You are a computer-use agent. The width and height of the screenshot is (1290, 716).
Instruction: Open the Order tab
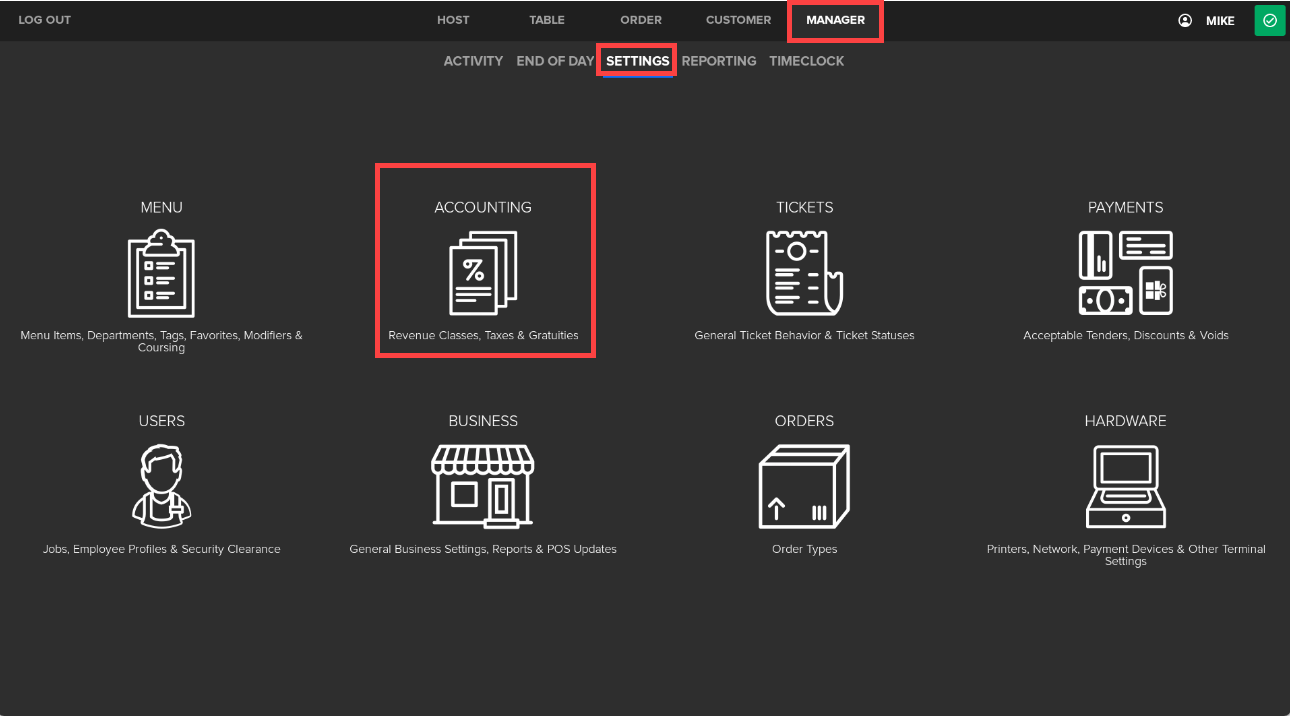coord(640,20)
